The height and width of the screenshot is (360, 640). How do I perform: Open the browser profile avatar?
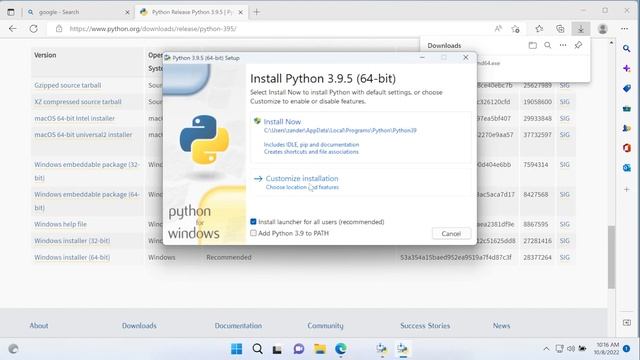coord(602,29)
